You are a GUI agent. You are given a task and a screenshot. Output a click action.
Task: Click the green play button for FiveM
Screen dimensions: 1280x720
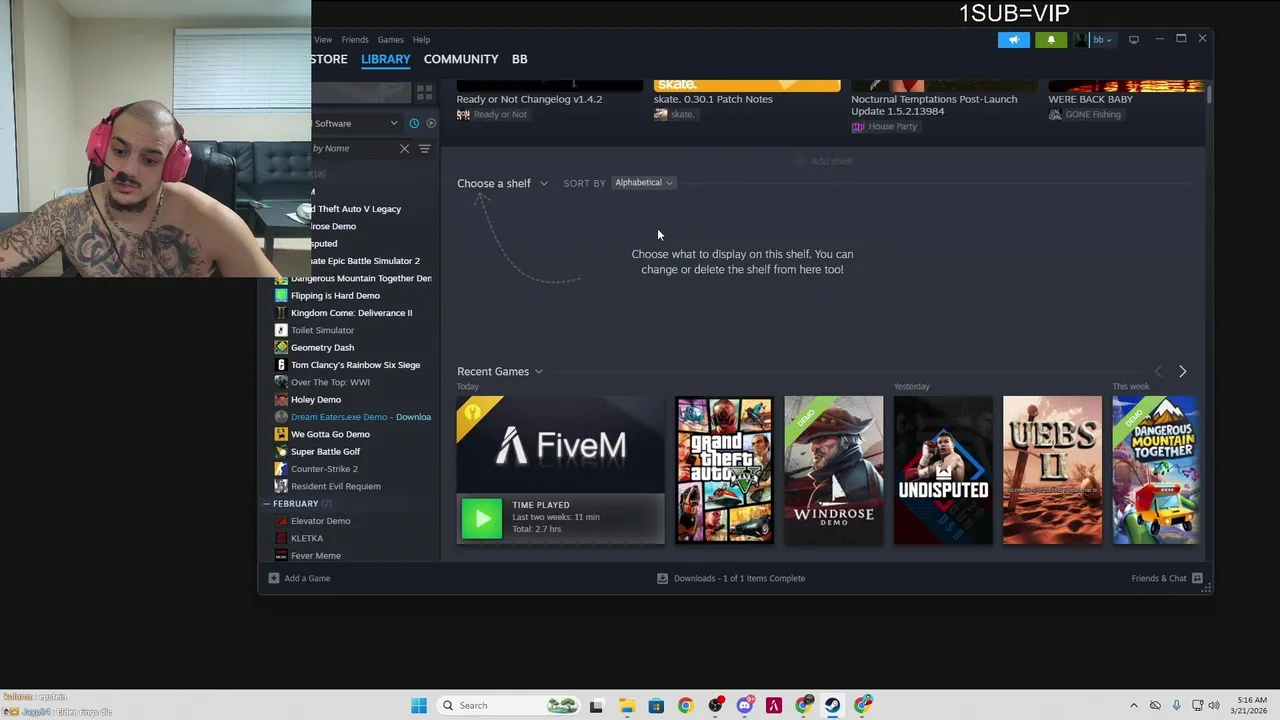click(x=481, y=518)
